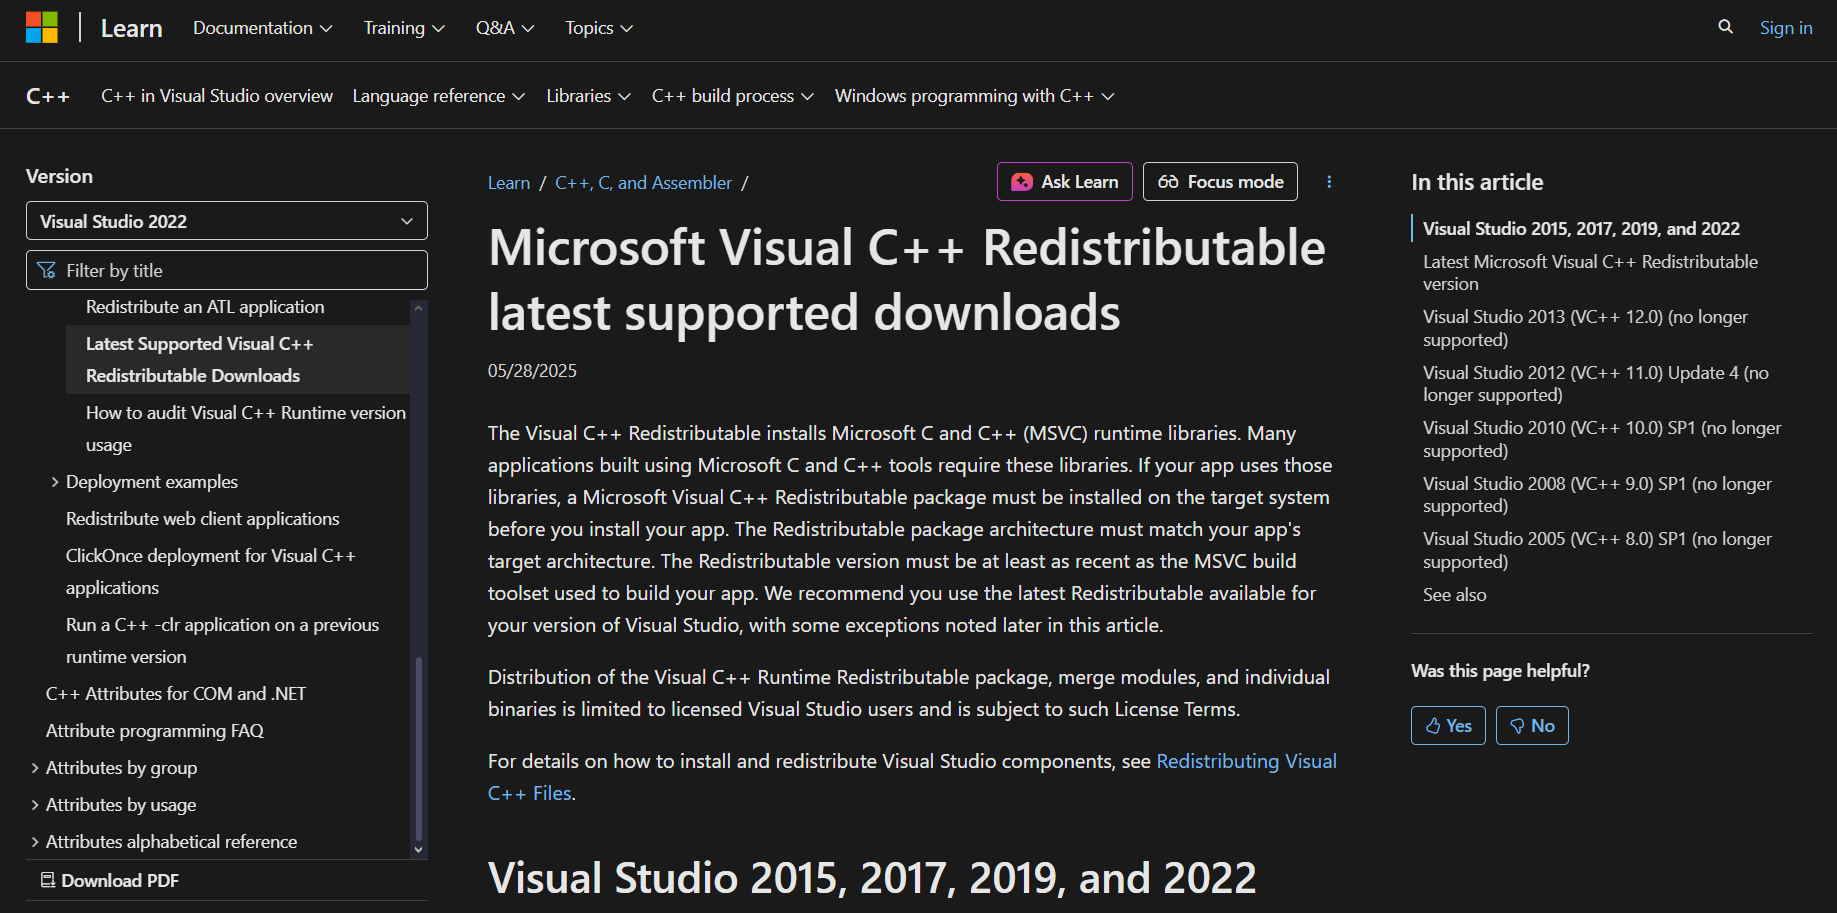Open the Redistributing Visual C++ Files link
The width and height of the screenshot is (1837, 913).
coord(1246,761)
